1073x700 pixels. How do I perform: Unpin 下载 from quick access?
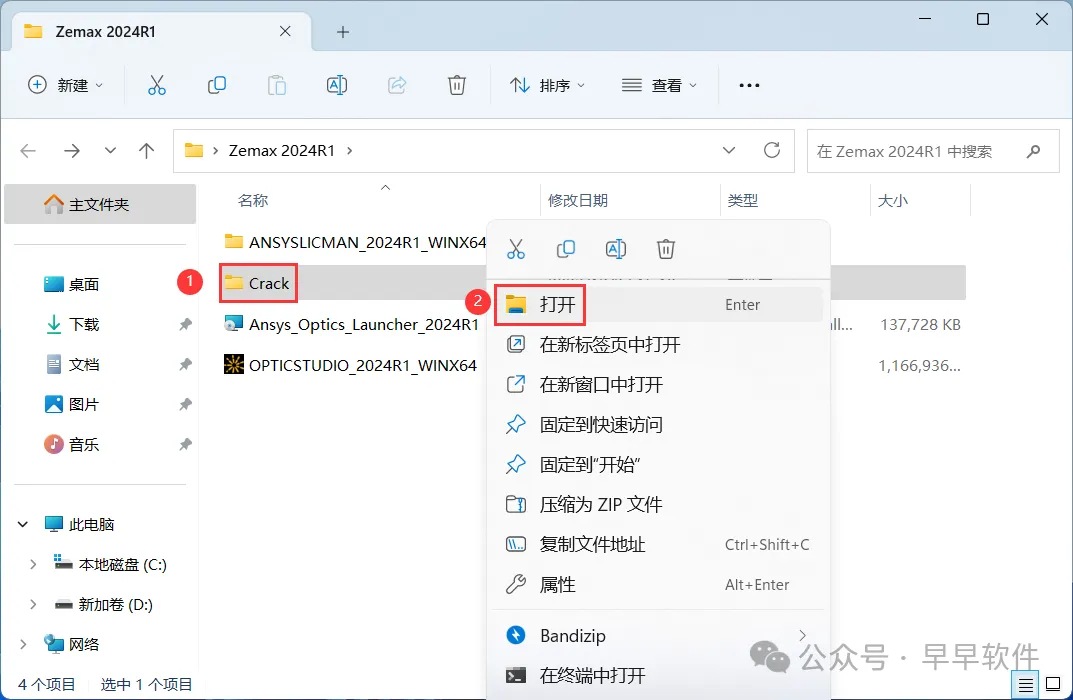185,324
